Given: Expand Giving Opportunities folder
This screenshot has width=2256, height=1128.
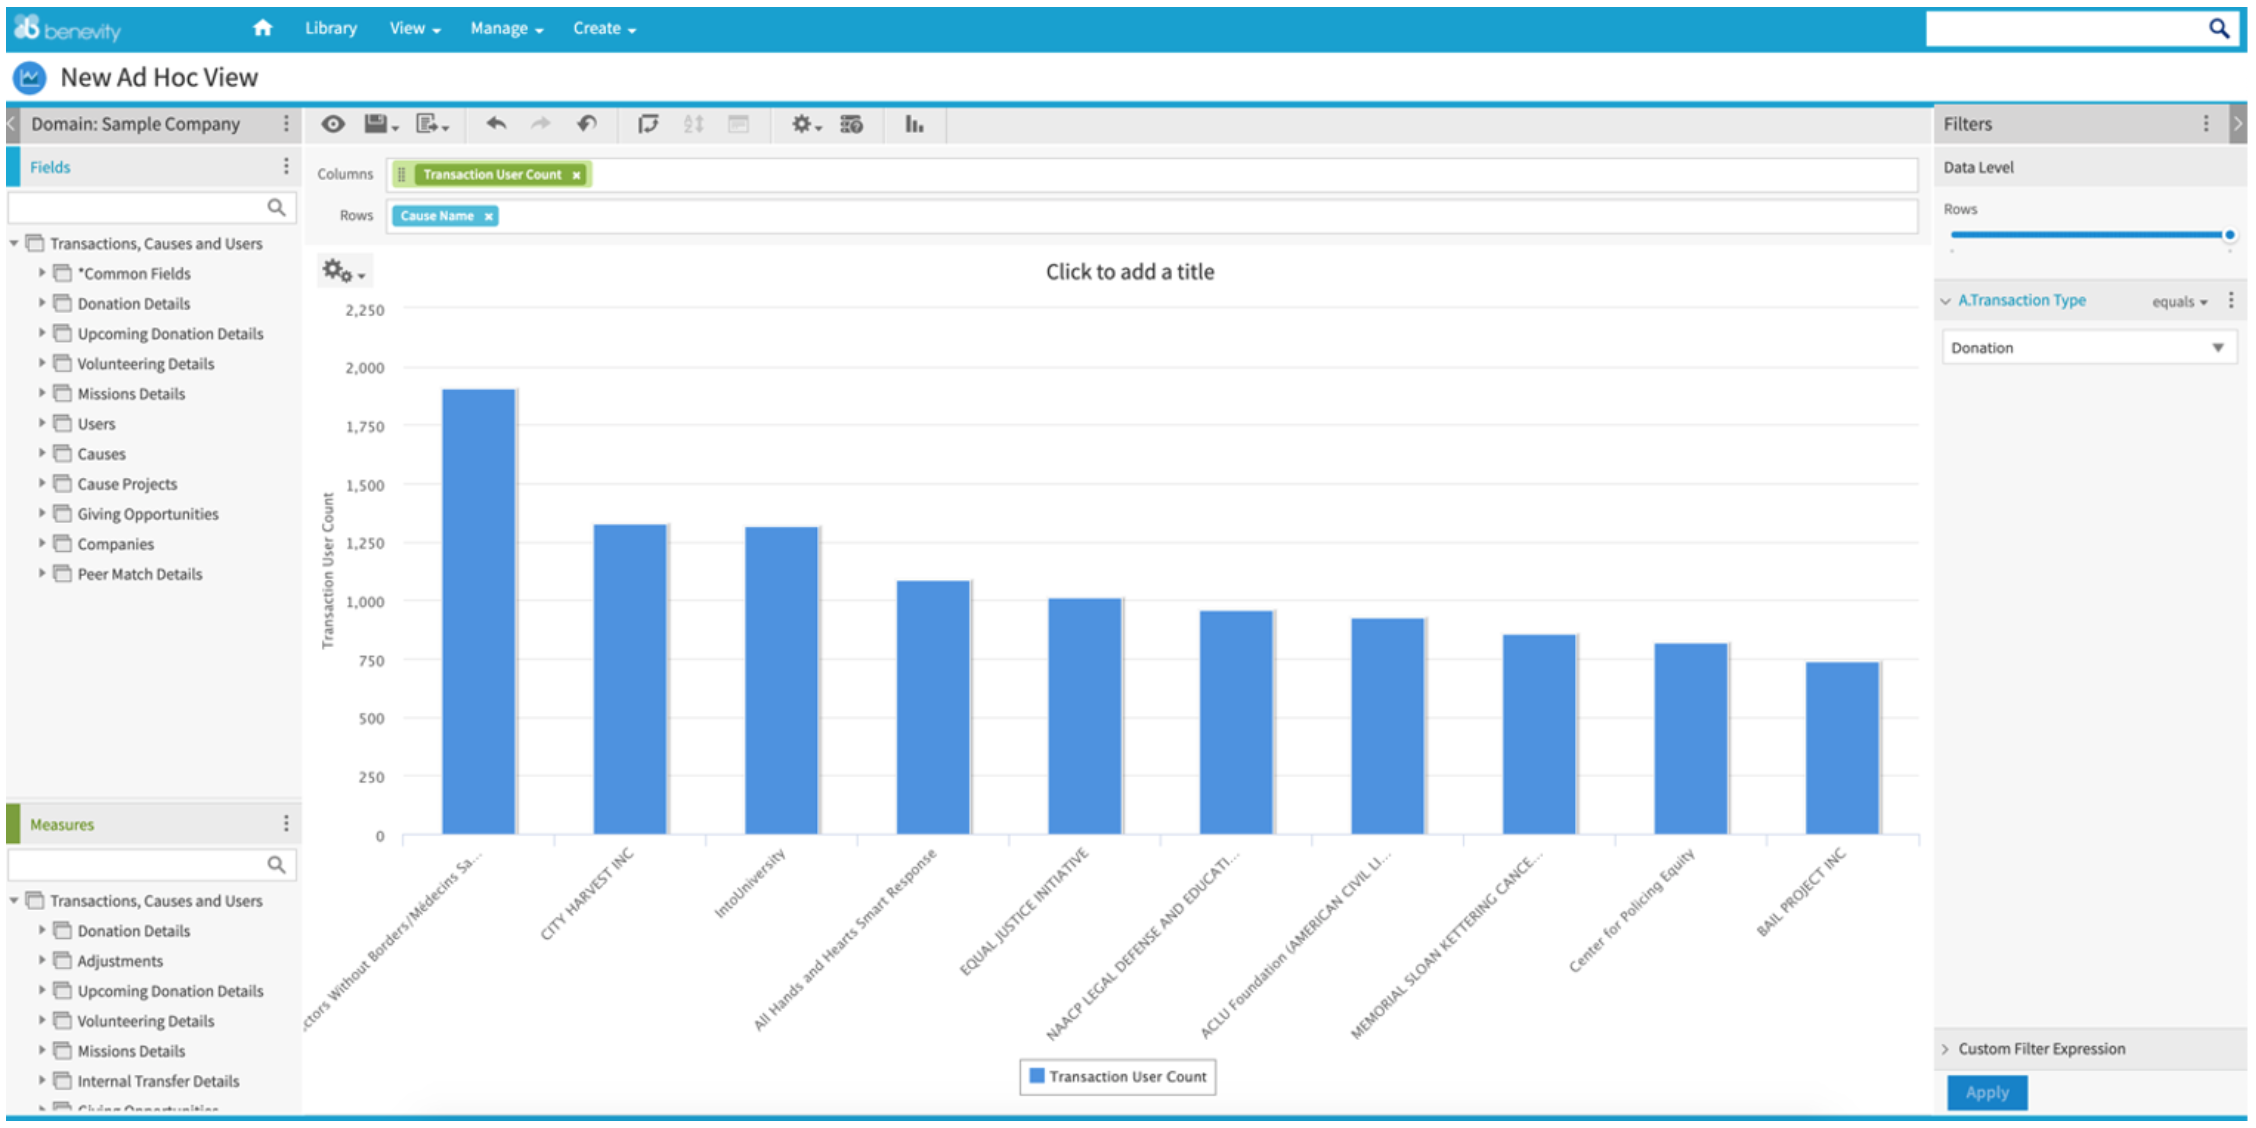Looking at the screenshot, I should tap(42, 512).
